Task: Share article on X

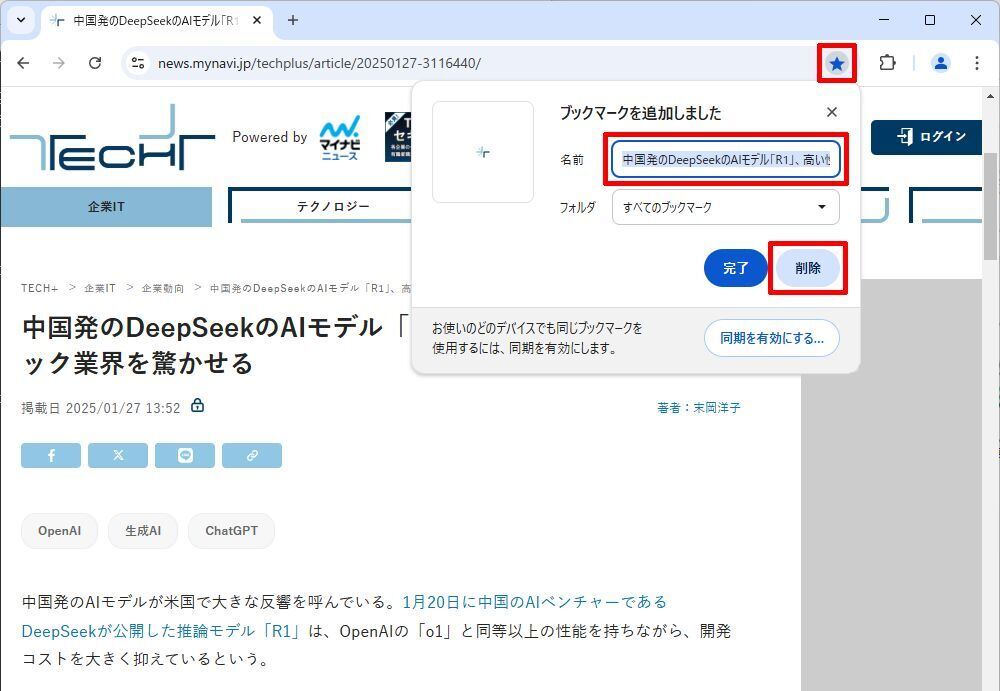Action: (118, 456)
